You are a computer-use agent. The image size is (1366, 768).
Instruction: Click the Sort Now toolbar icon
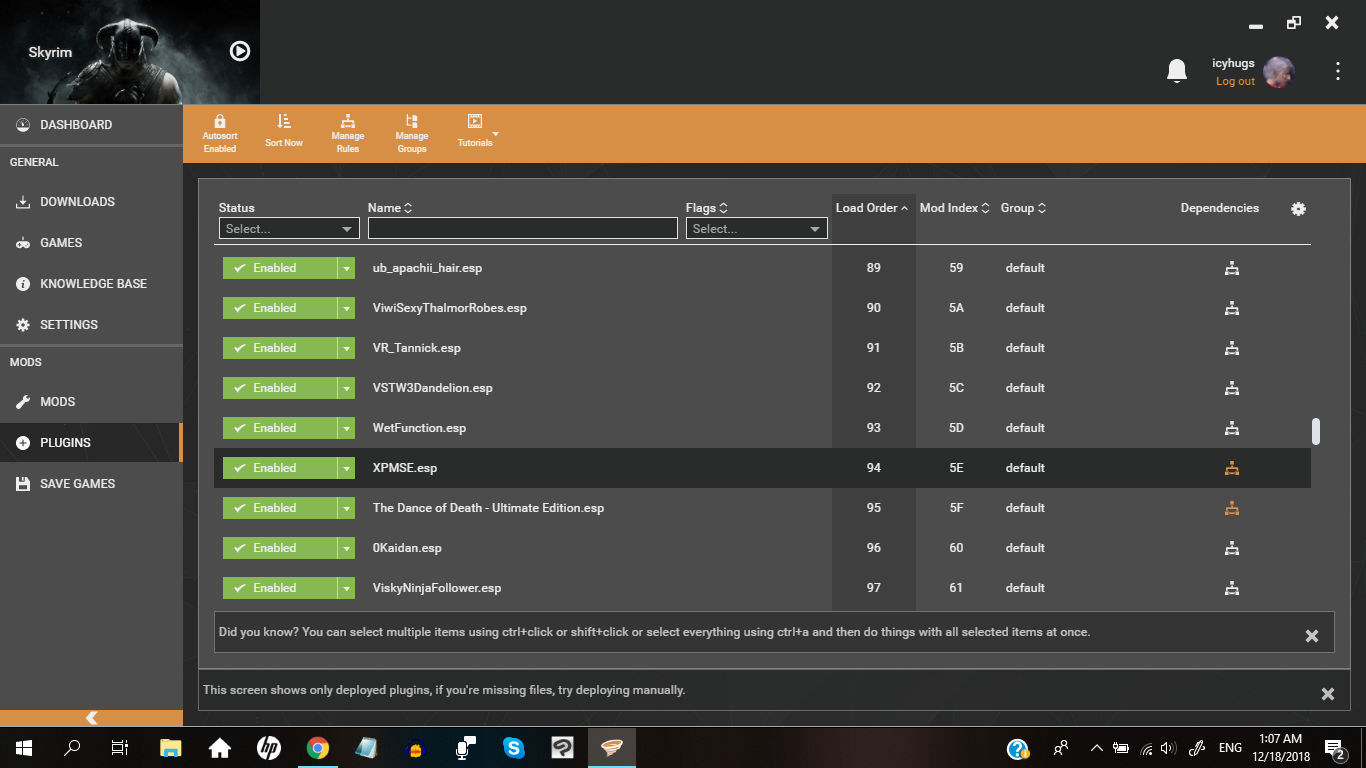click(x=284, y=121)
